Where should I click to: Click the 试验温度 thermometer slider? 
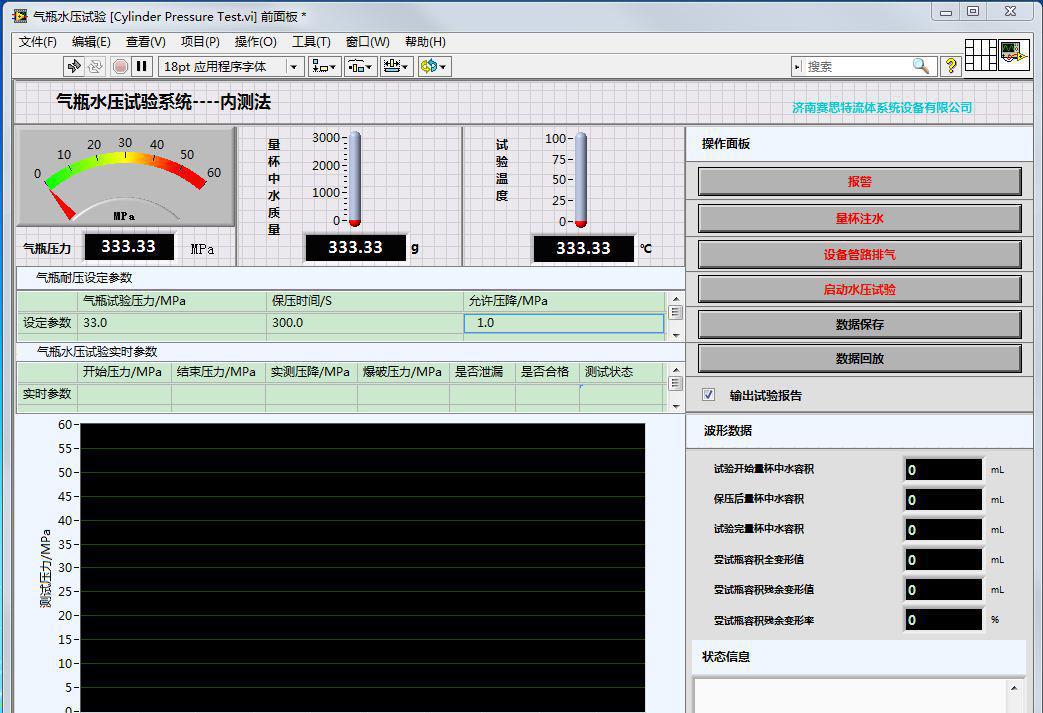pyautogui.click(x=581, y=180)
